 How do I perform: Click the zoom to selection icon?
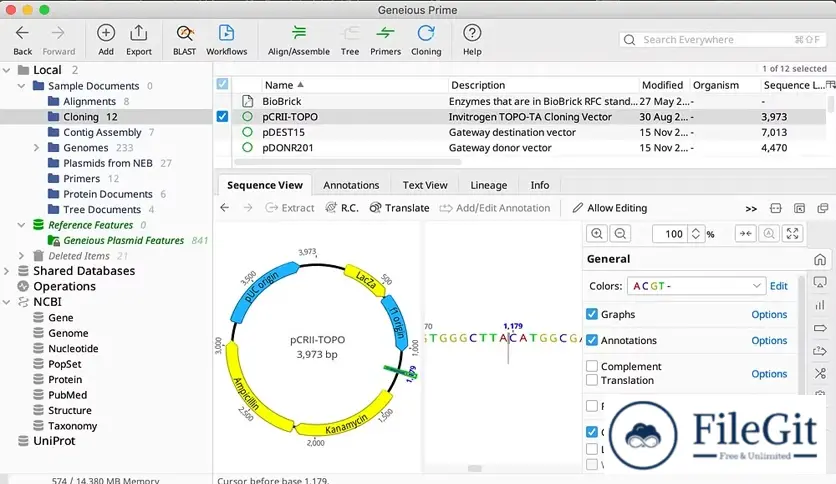click(x=769, y=233)
